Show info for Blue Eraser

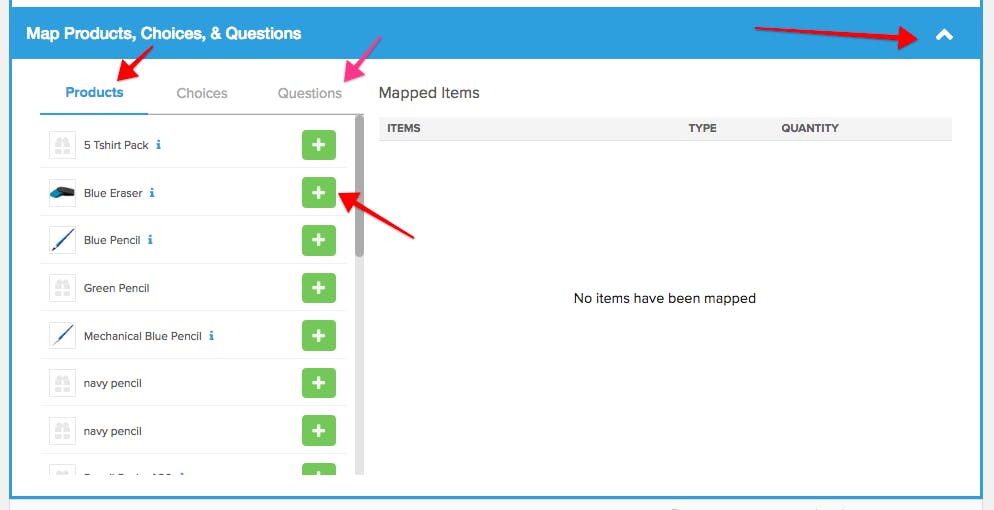click(152, 193)
